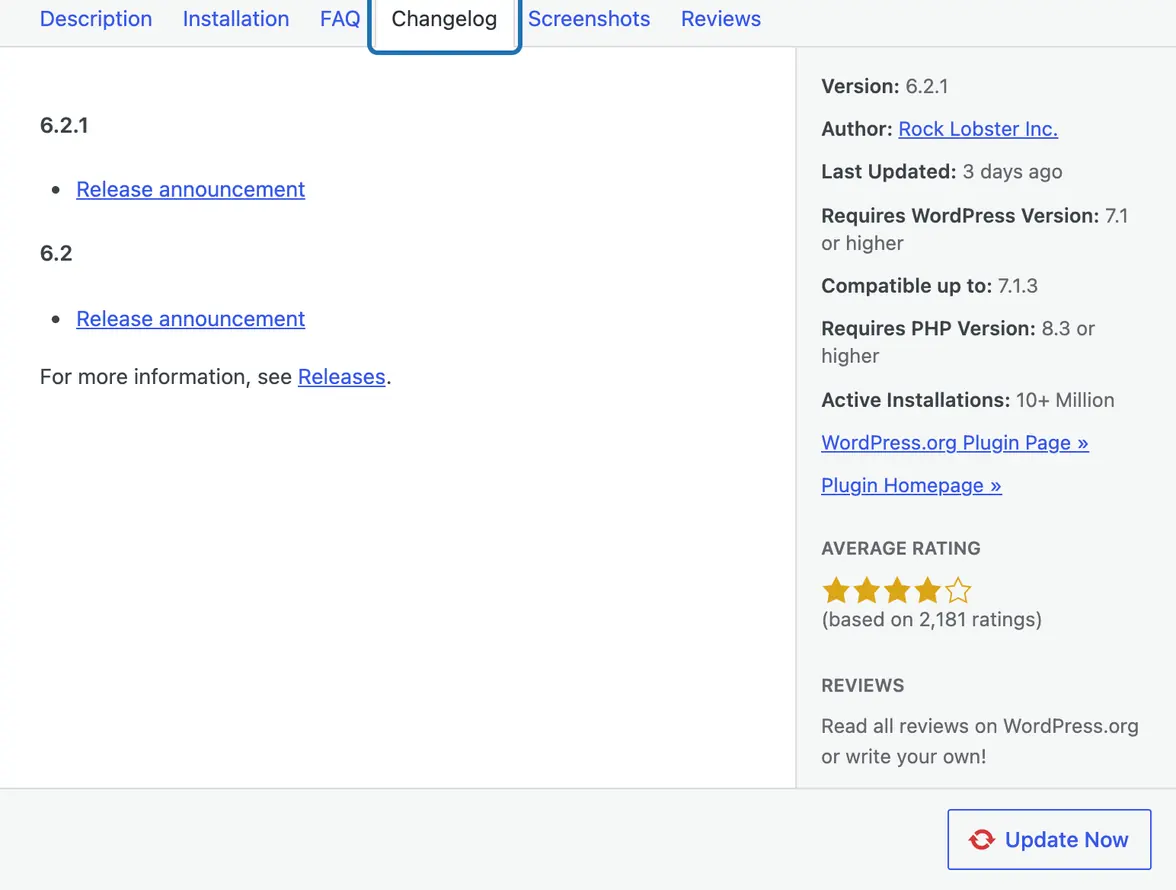
Task: Open the 6.2 Release announcement link
Action: point(190,319)
